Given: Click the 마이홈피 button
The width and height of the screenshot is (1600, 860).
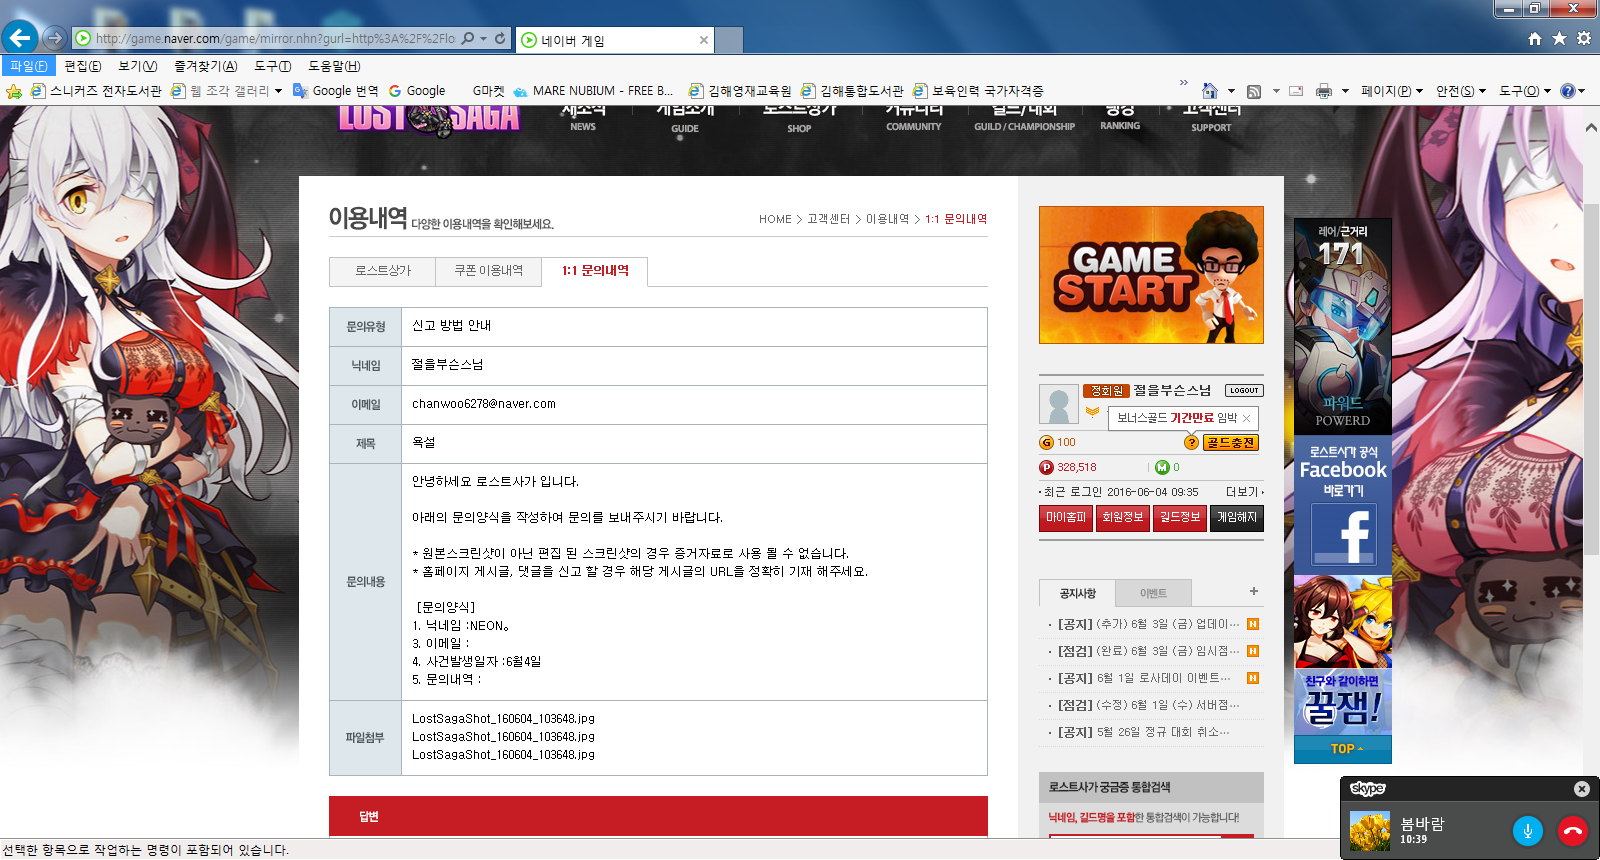Looking at the screenshot, I should click(x=1066, y=518).
